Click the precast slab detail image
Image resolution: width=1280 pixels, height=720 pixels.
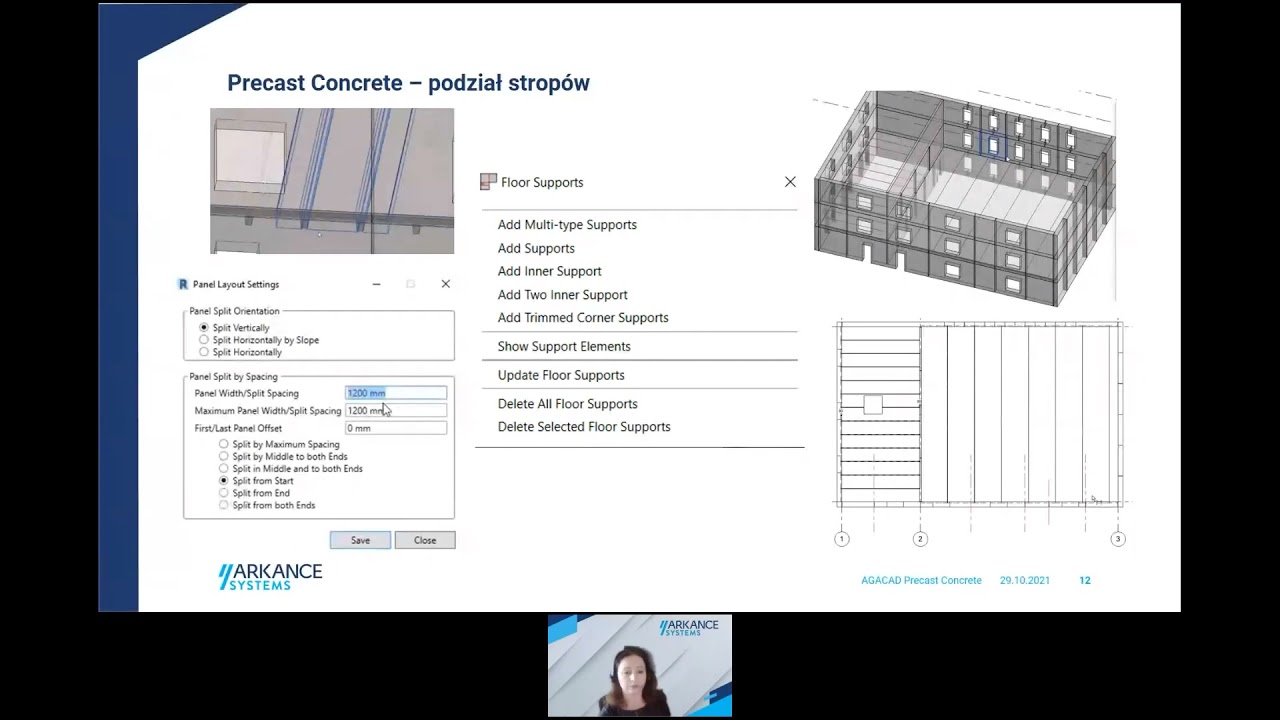[x=332, y=181]
